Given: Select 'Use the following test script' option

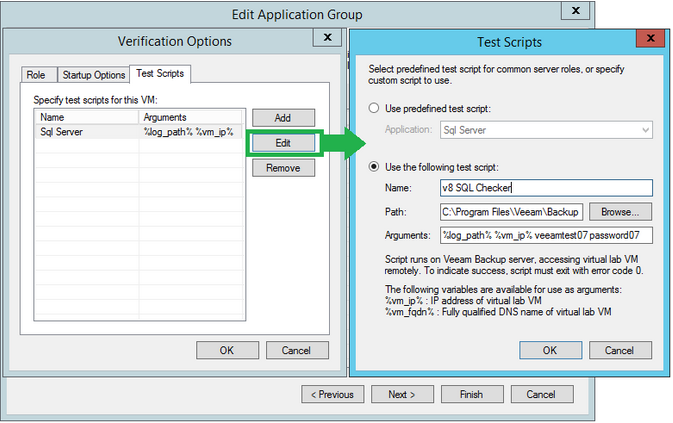Looking at the screenshot, I should pos(375,166).
